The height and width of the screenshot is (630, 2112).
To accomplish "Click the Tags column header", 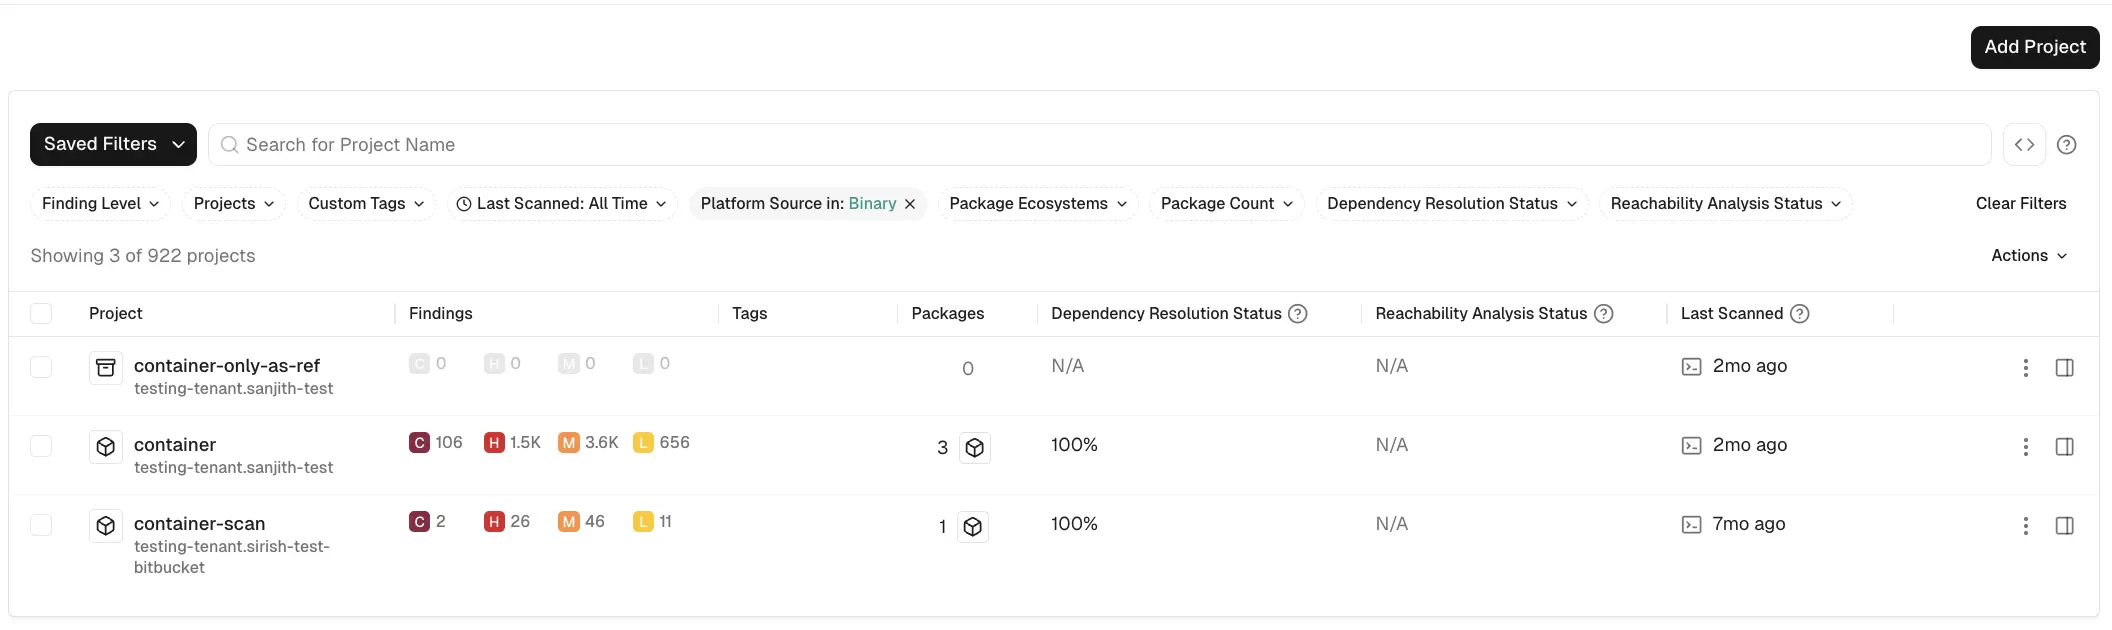I will [x=750, y=314].
